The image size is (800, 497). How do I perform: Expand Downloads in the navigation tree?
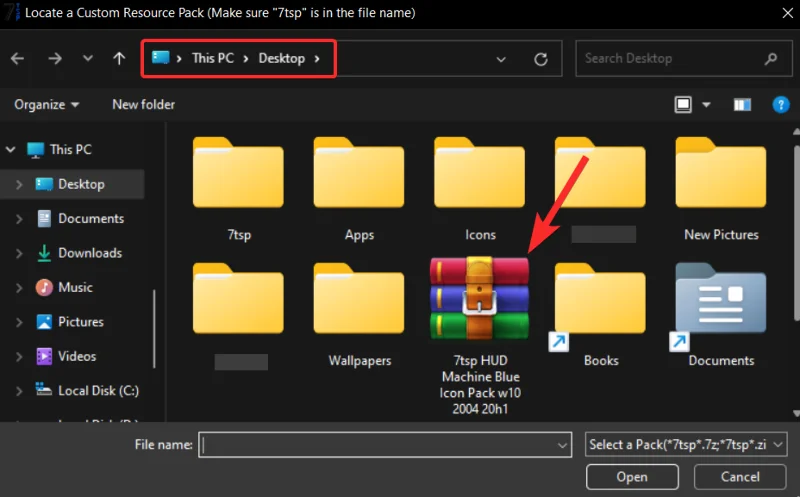coord(19,253)
